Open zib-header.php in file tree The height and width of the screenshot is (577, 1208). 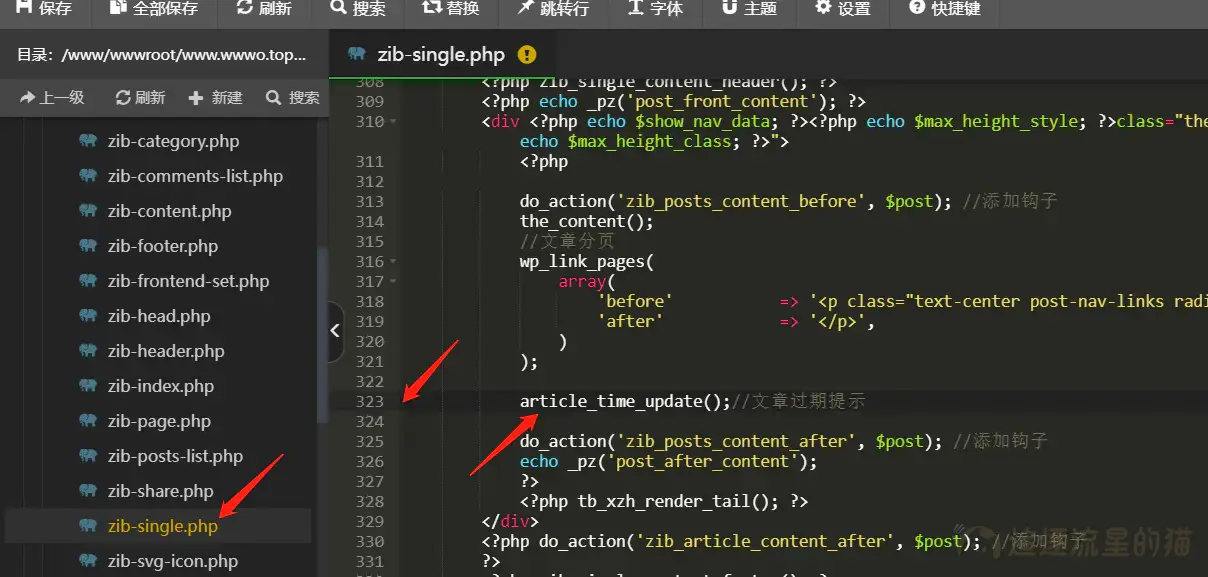click(x=165, y=351)
